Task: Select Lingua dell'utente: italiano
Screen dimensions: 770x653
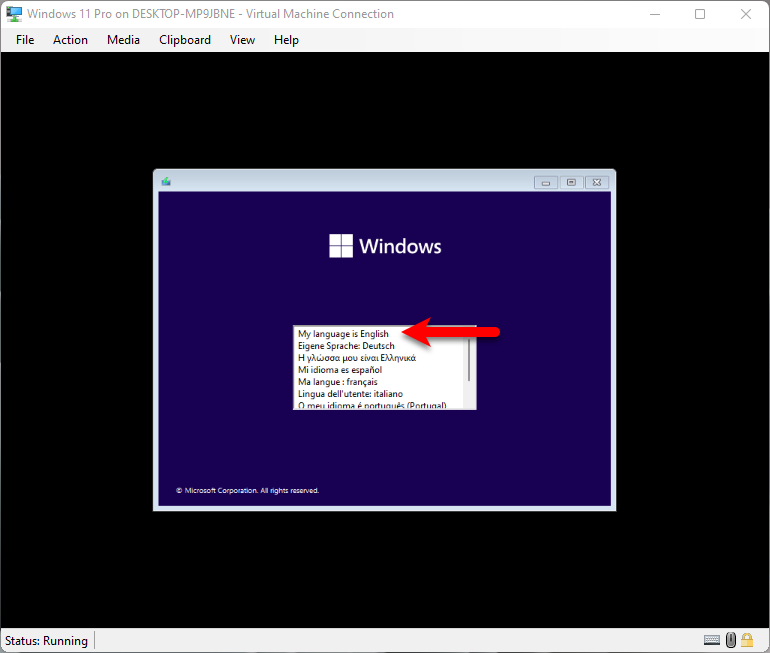Action: [x=351, y=394]
